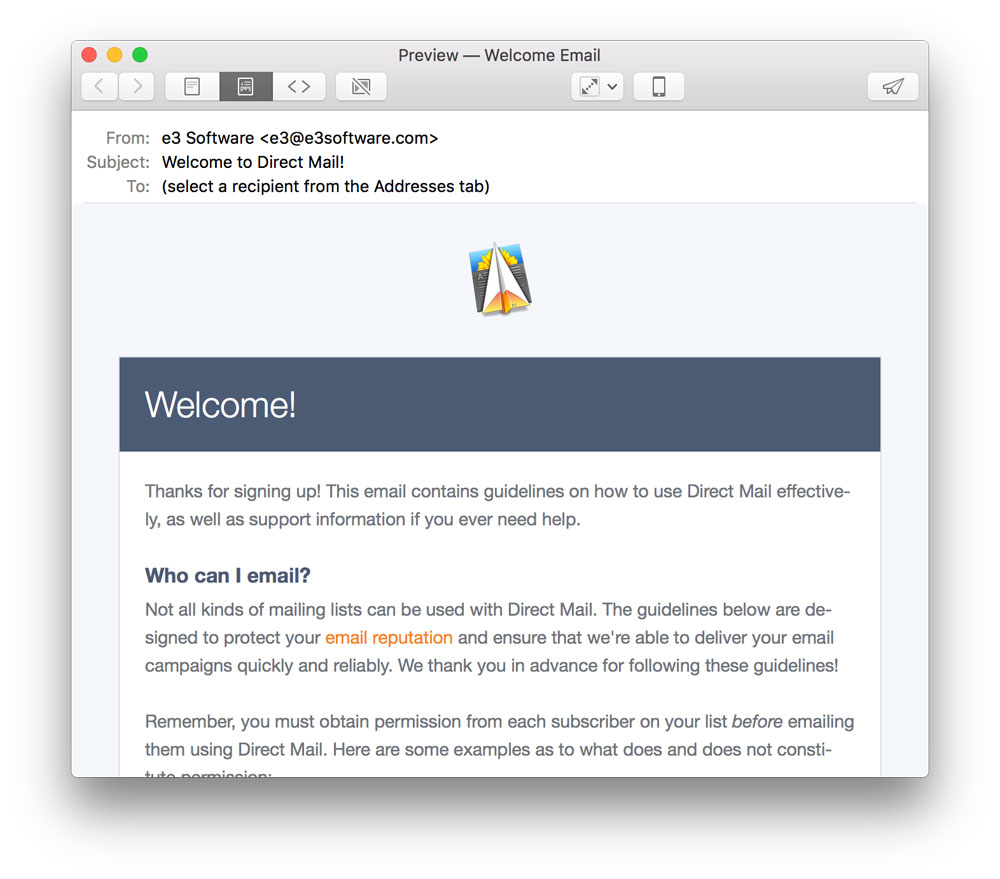Click the Who can I email? heading
This screenshot has width=1000, height=879.
tap(228, 575)
